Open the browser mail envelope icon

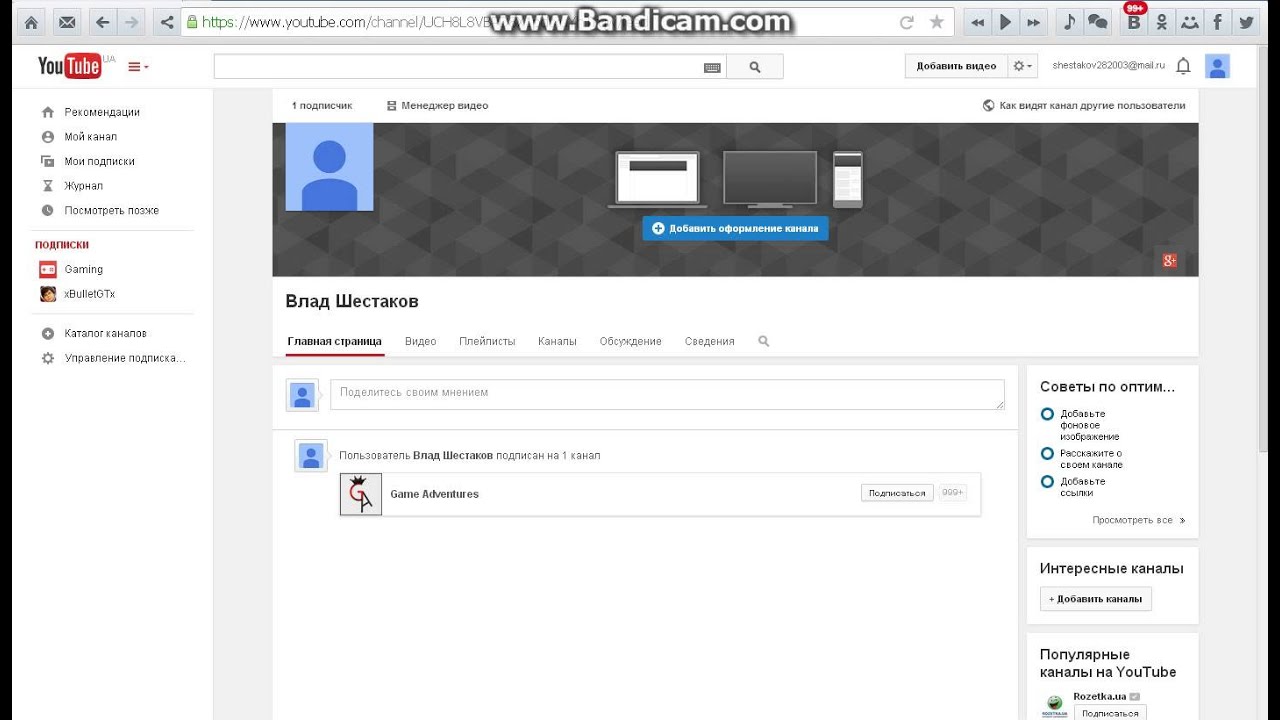(66, 22)
